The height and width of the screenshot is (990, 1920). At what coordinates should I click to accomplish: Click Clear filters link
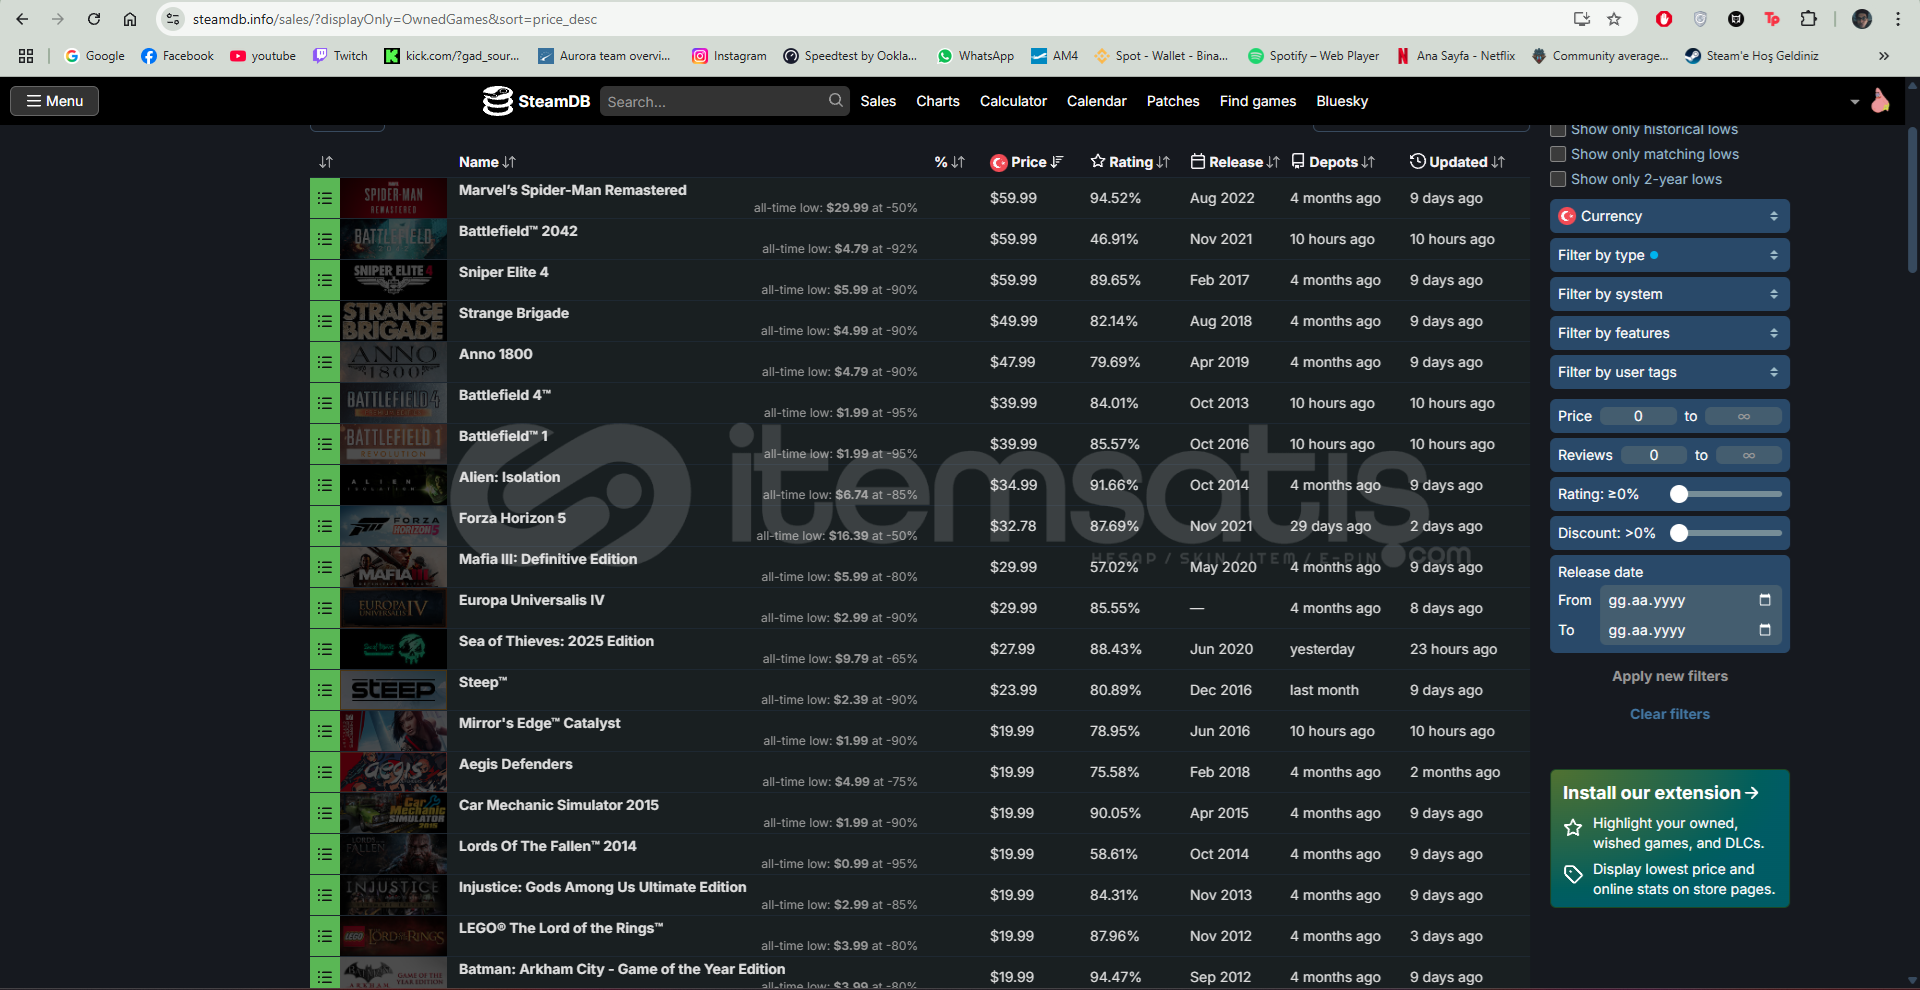tap(1669, 714)
